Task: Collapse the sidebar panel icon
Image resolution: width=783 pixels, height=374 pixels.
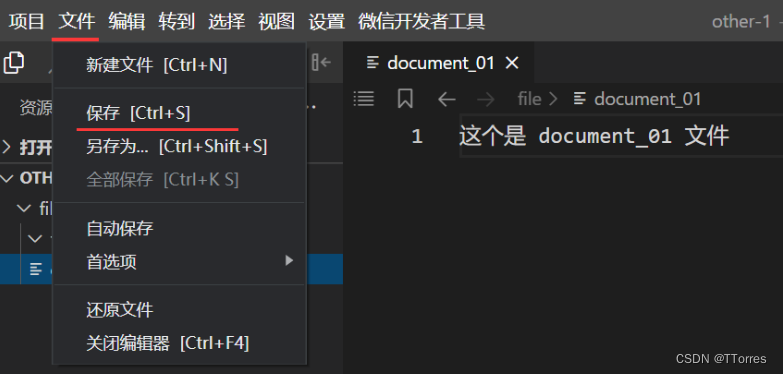Action: pos(322,62)
